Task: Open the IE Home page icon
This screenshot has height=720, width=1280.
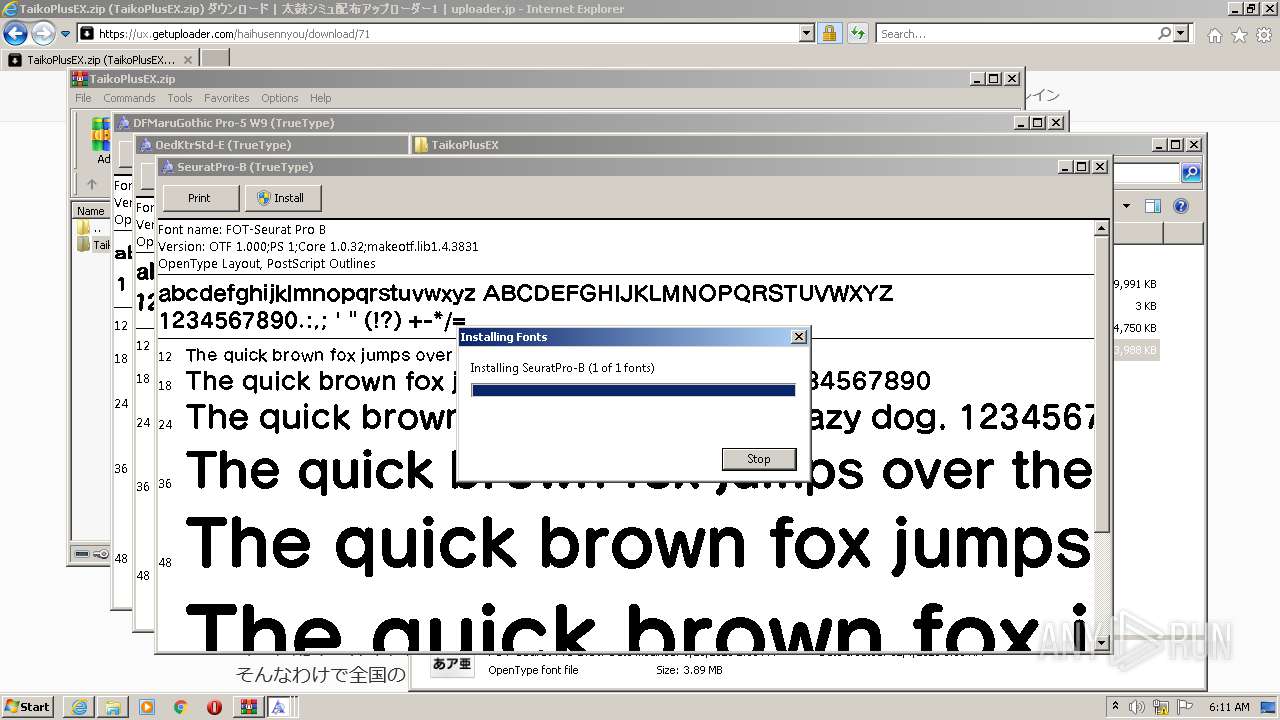Action: 1214,35
